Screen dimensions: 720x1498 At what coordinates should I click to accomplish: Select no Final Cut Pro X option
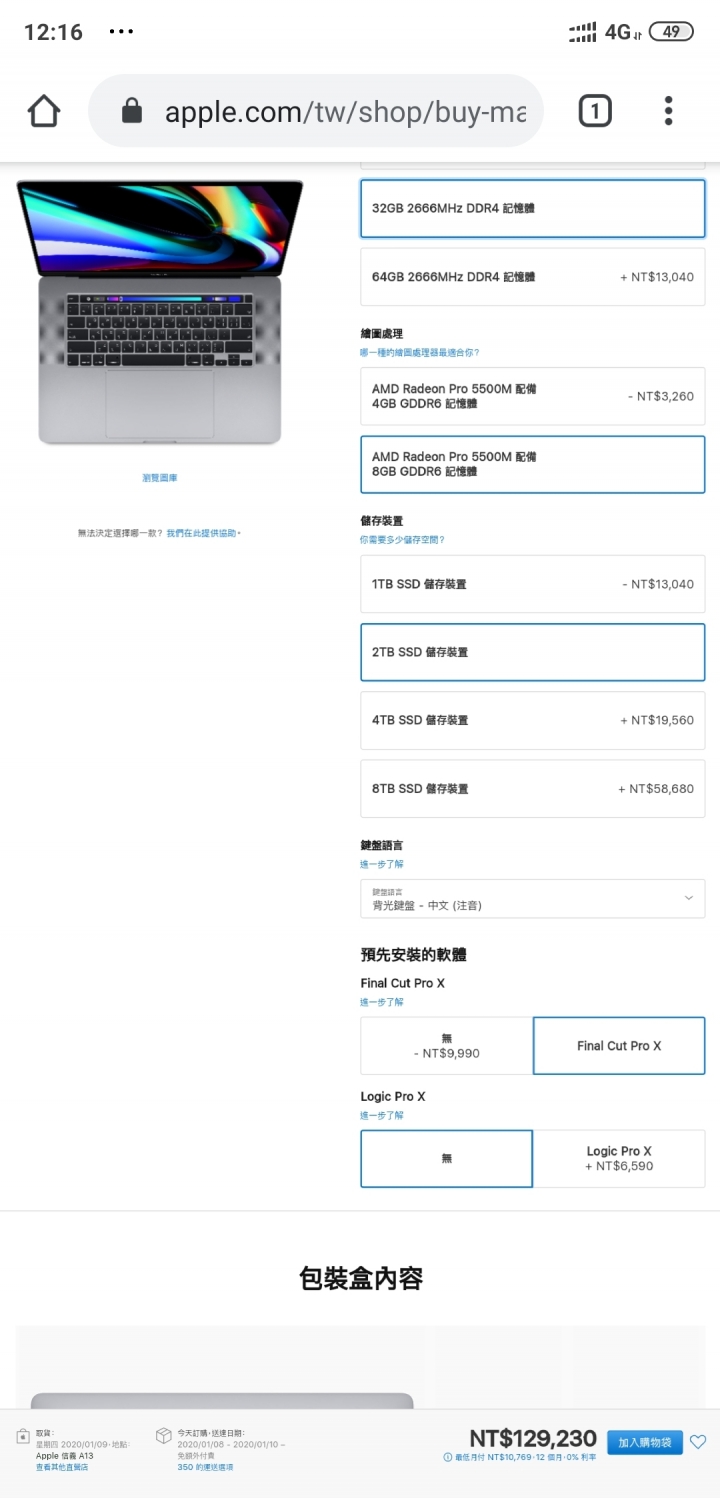click(x=447, y=1046)
